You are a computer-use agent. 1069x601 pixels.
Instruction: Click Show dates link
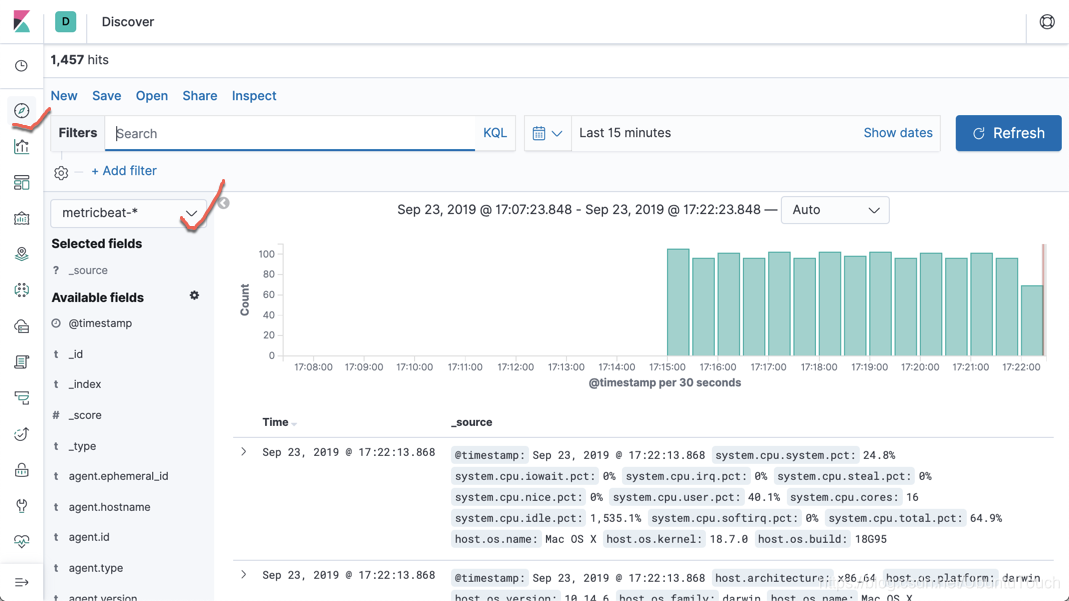pyautogui.click(x=898, y=133)
